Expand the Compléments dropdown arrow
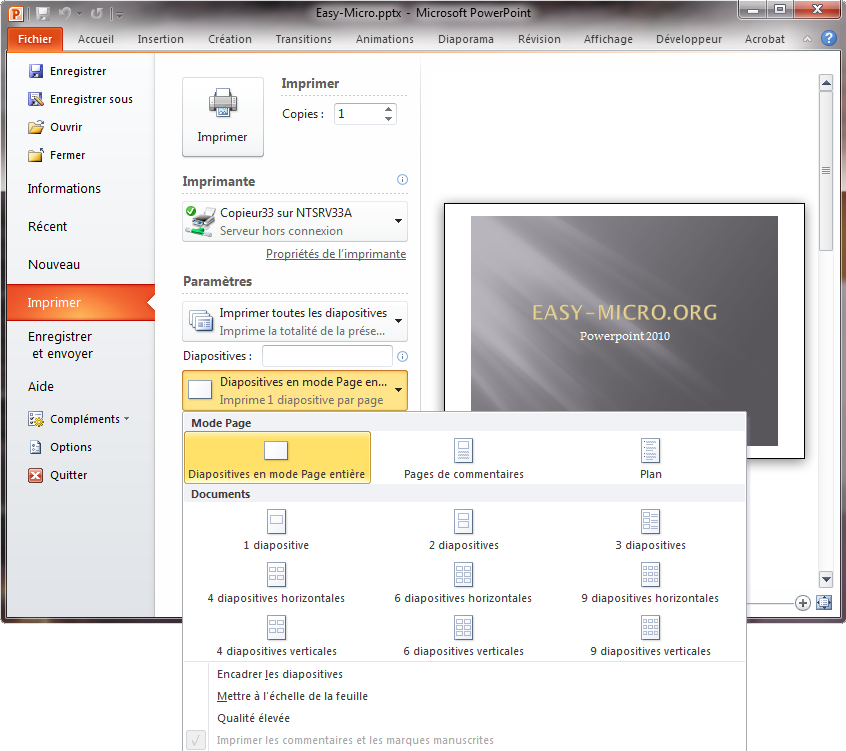The image size is (846, 751). (127, 419)
